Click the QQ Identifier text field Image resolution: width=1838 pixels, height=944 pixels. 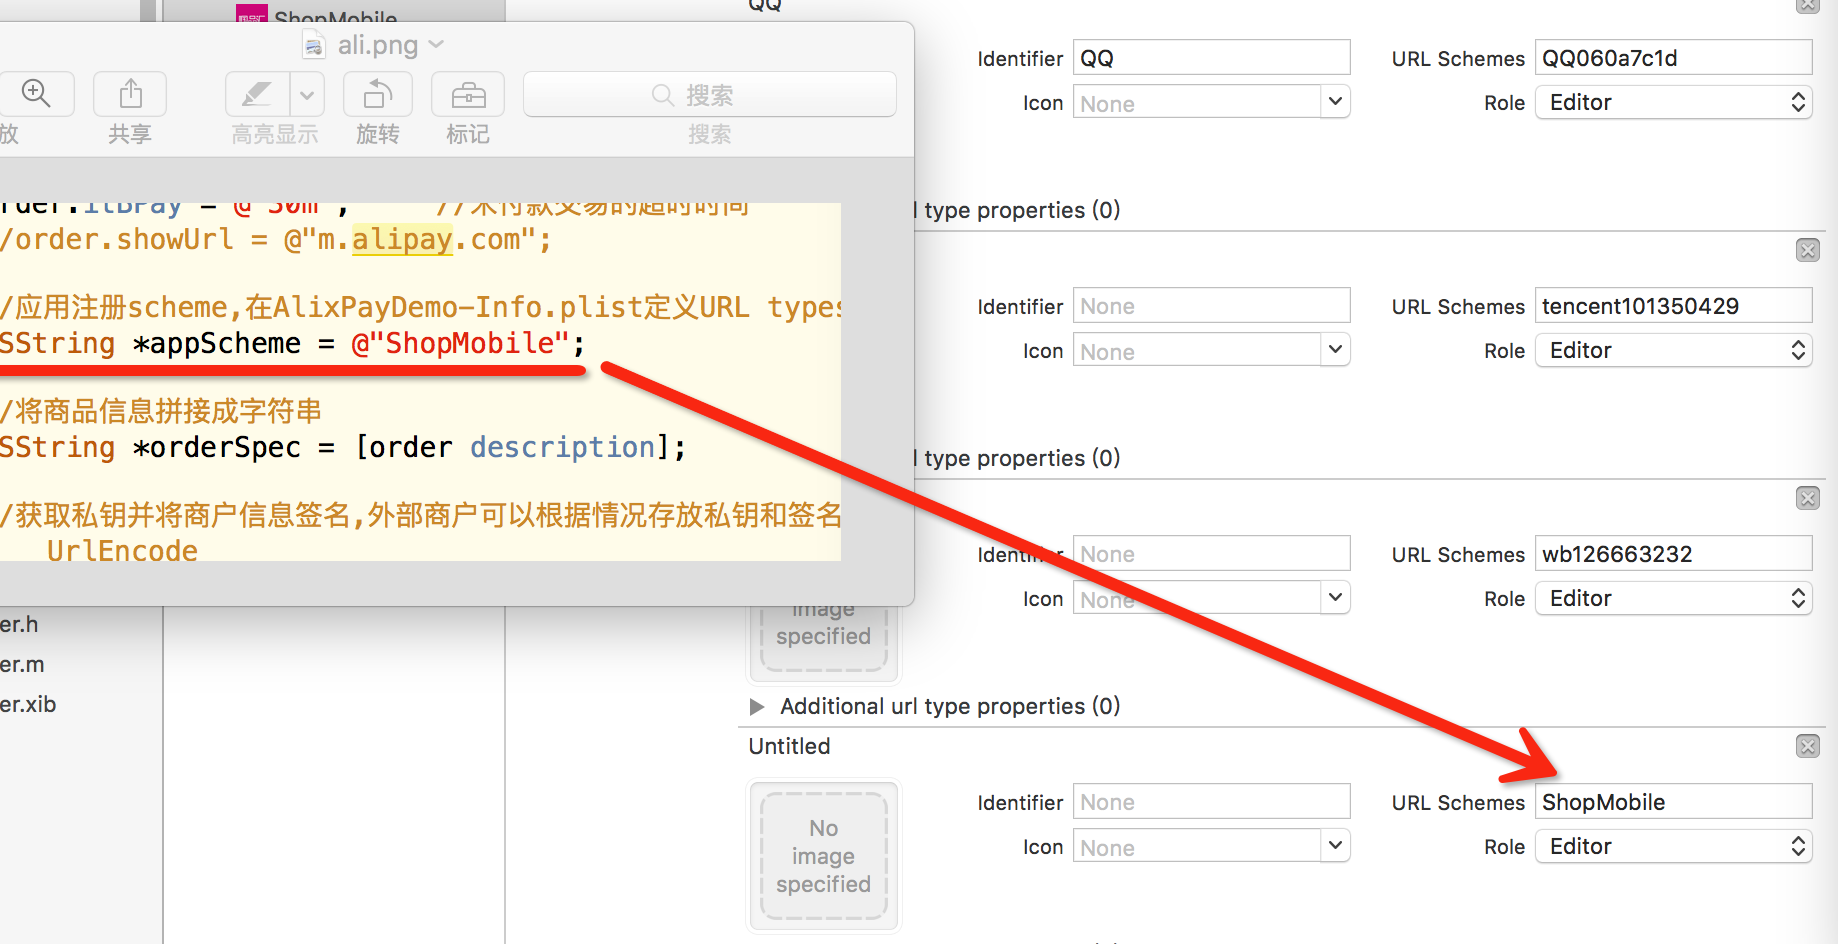pyautogui.click(x=1211, y=58)
